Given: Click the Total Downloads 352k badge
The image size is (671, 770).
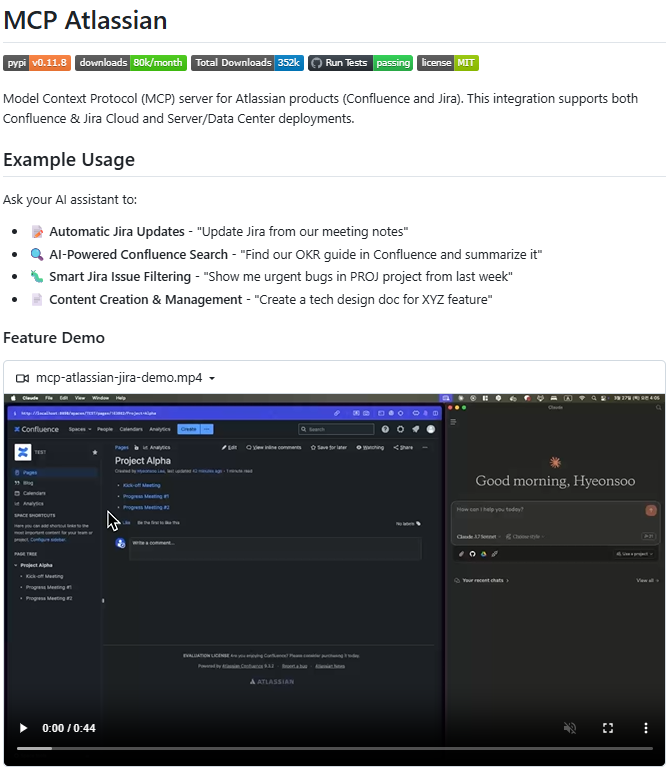Looking at the screenshot, I should click(248, 63).
